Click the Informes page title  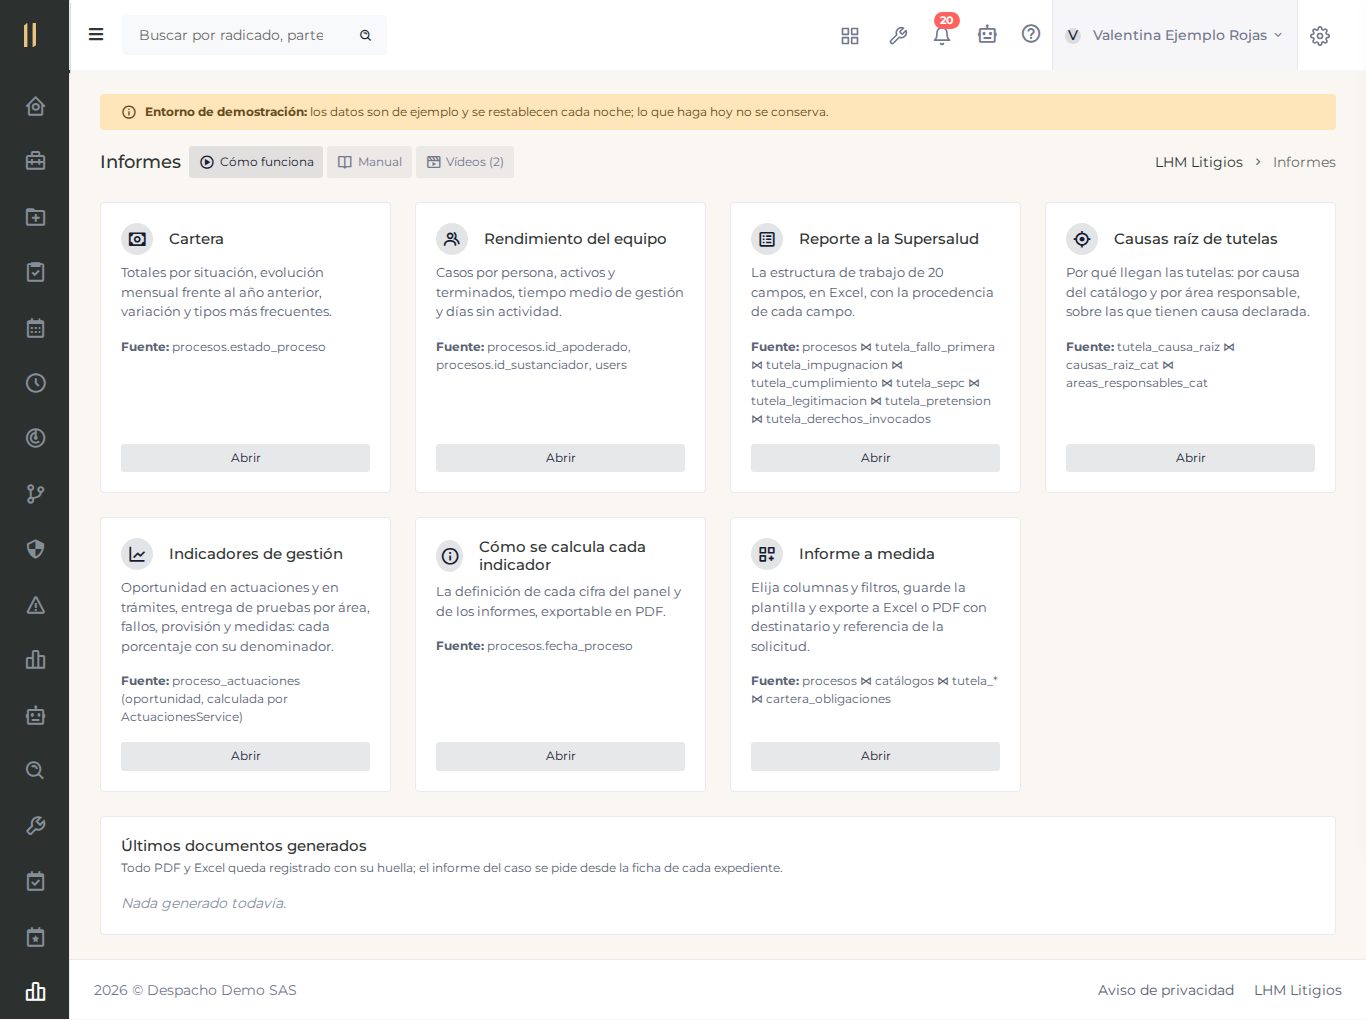pyautogui.click(x=140, y=162)
